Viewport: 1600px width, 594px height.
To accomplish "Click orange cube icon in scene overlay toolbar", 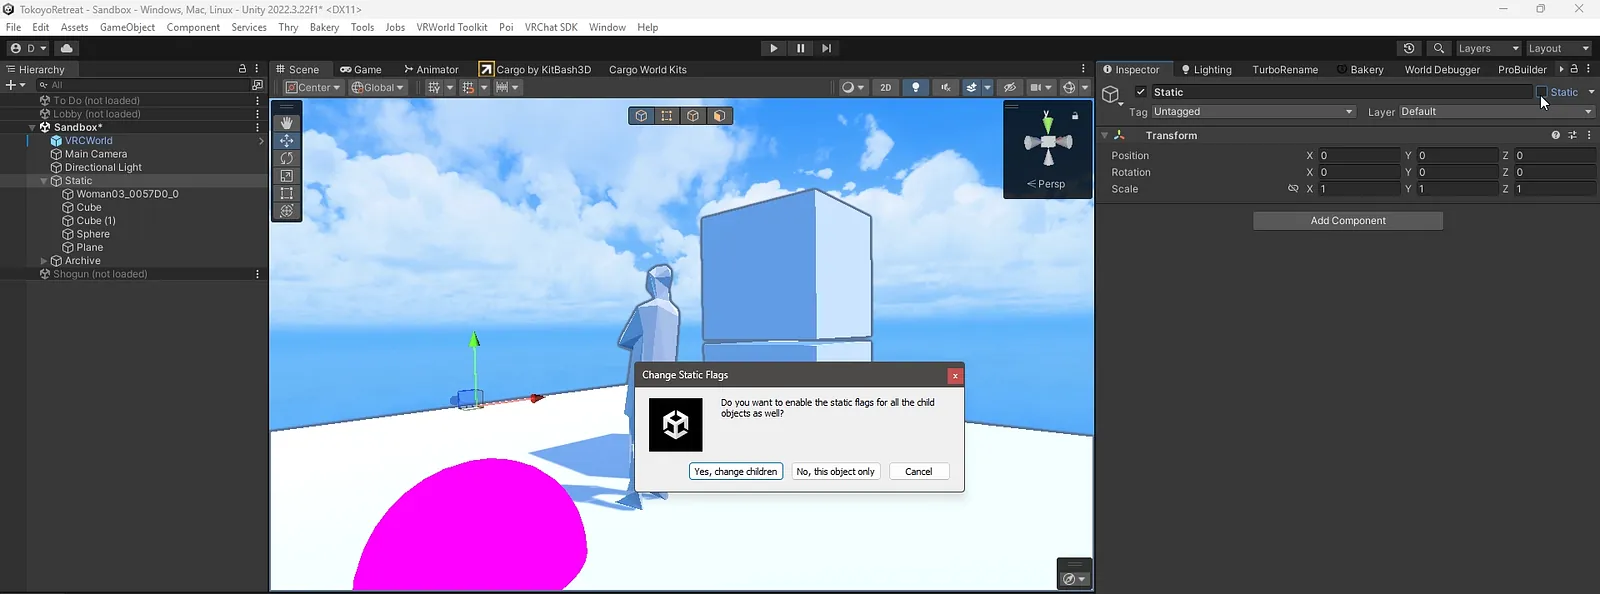I will pyautogui.click(x=719, y=116).
